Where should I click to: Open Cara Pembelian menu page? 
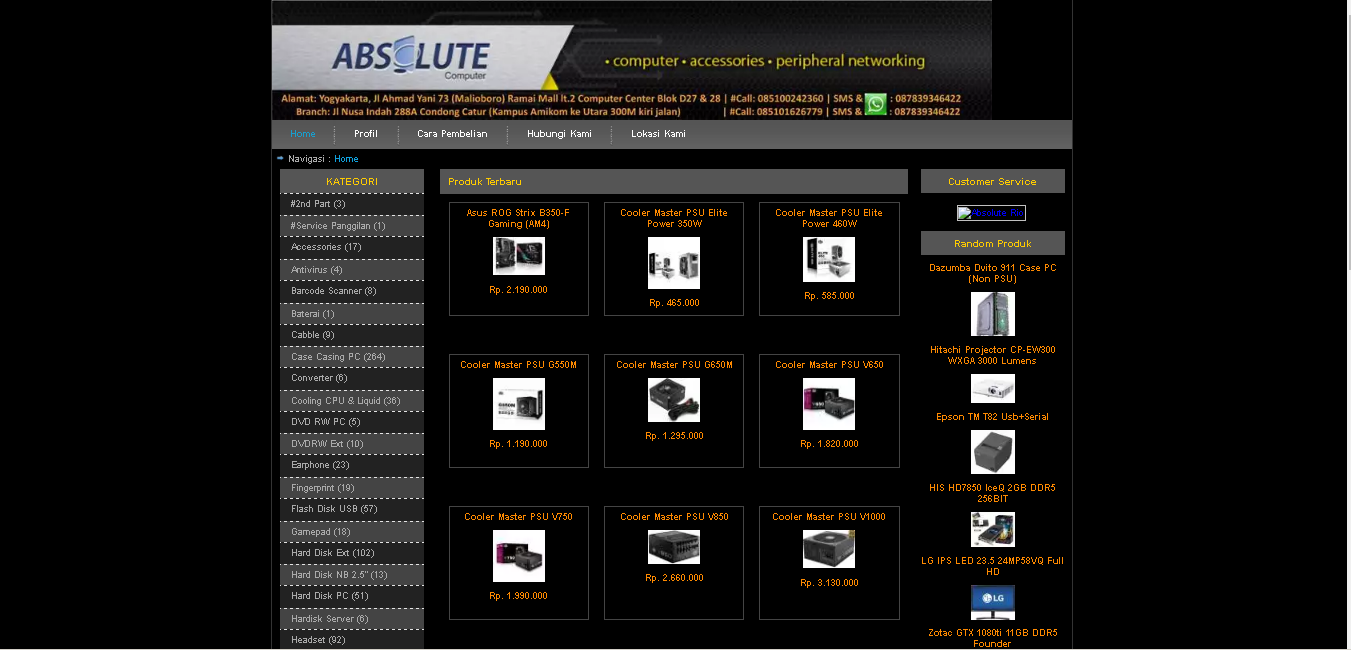(452, 134)
